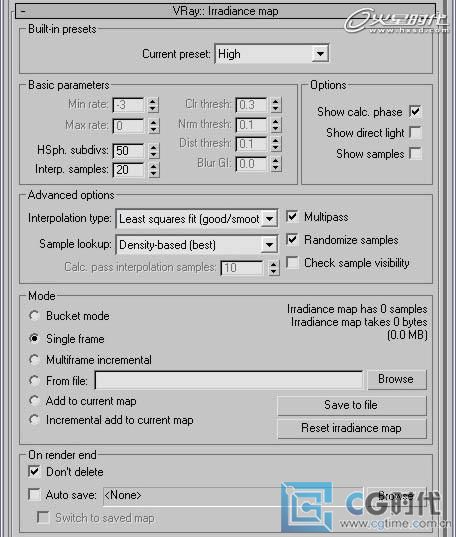Image resolution: width=456 pixels, height=537 pixels.
Task: Enable Check sample visibility
Action: click(x=292, y=263)
